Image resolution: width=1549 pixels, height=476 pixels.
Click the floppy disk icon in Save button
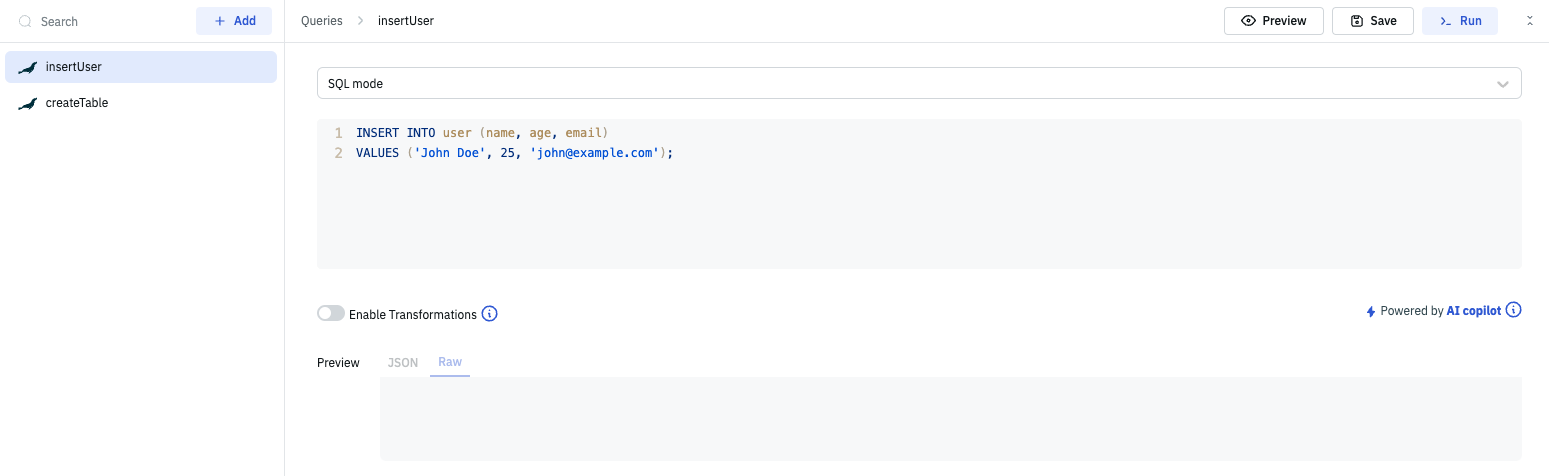pyautogui.click(x=1356, y=21)
